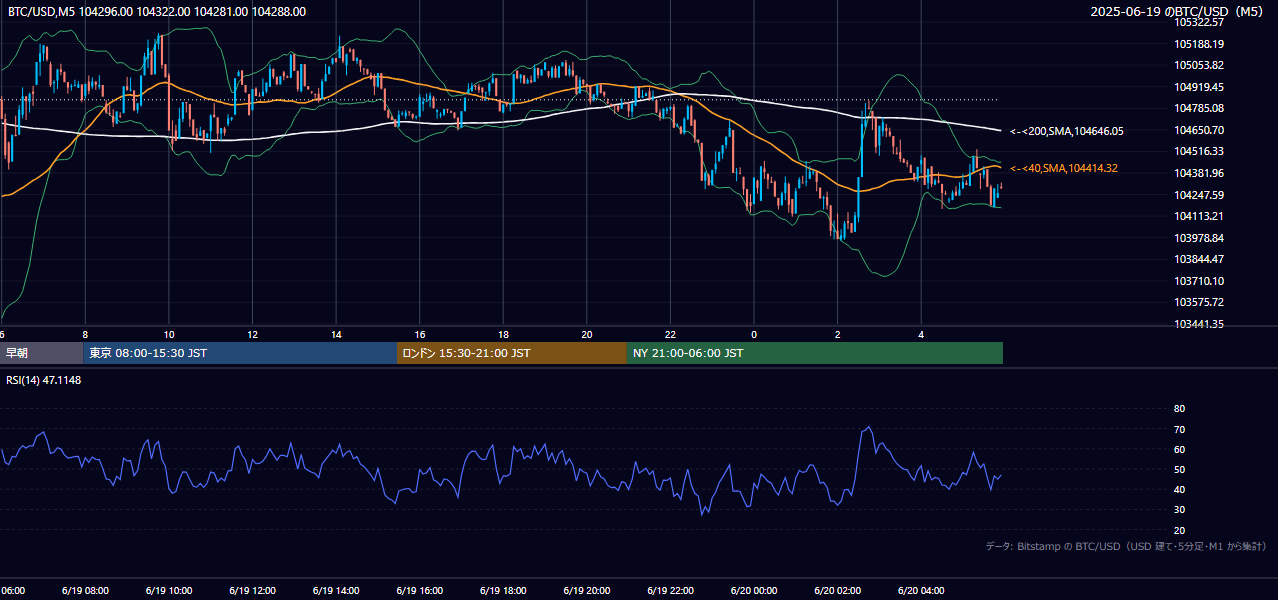Click hour tick 22 under price chart

(x=670, y=334)
